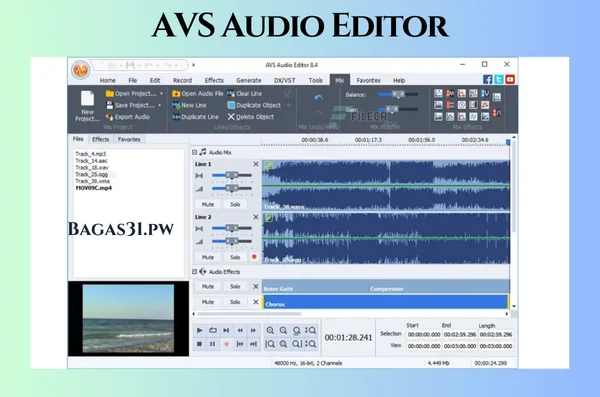Open the Home ribbon tab
Viewport: 600px width, 397px height.
[x=108, y=80]
